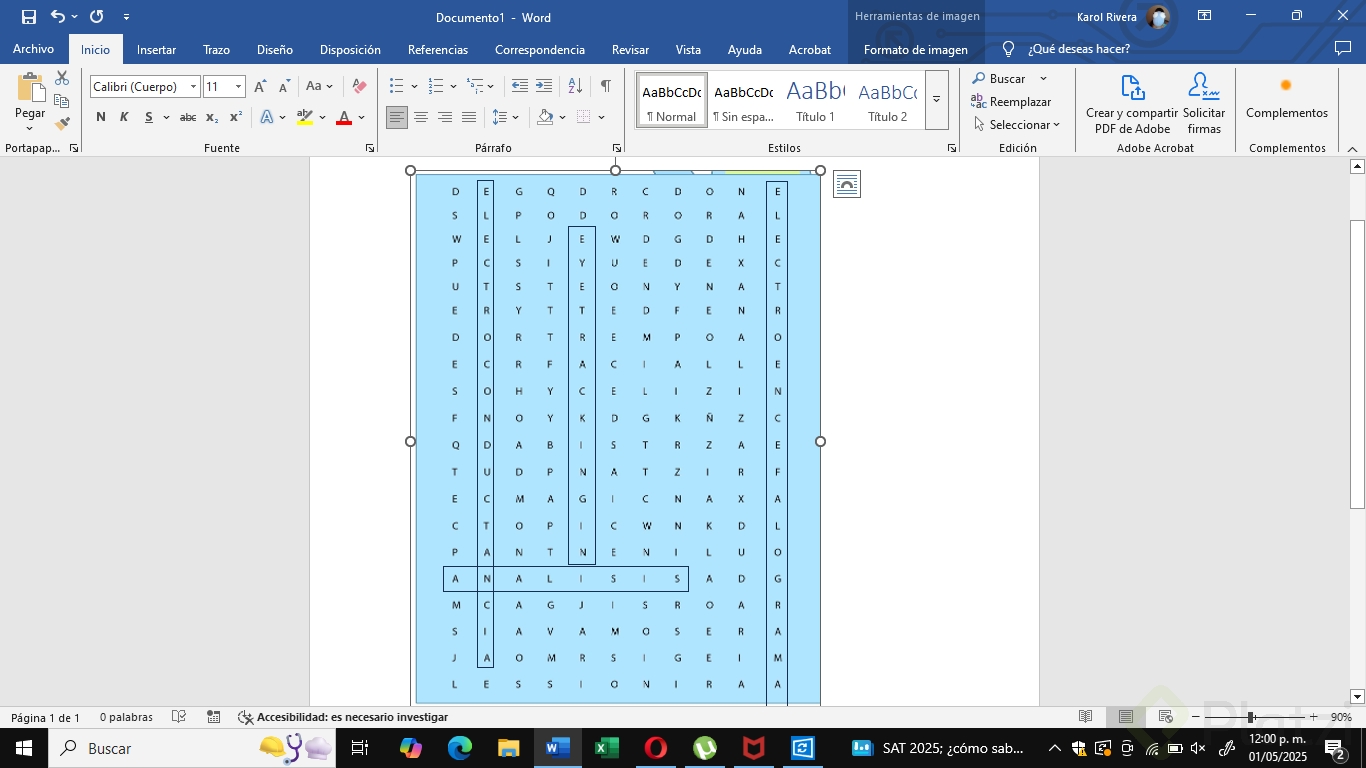1366x768 pixels.
Task: Click Solicitar firmas in Adobe Acrobat group
Action: click(1204, 104)
